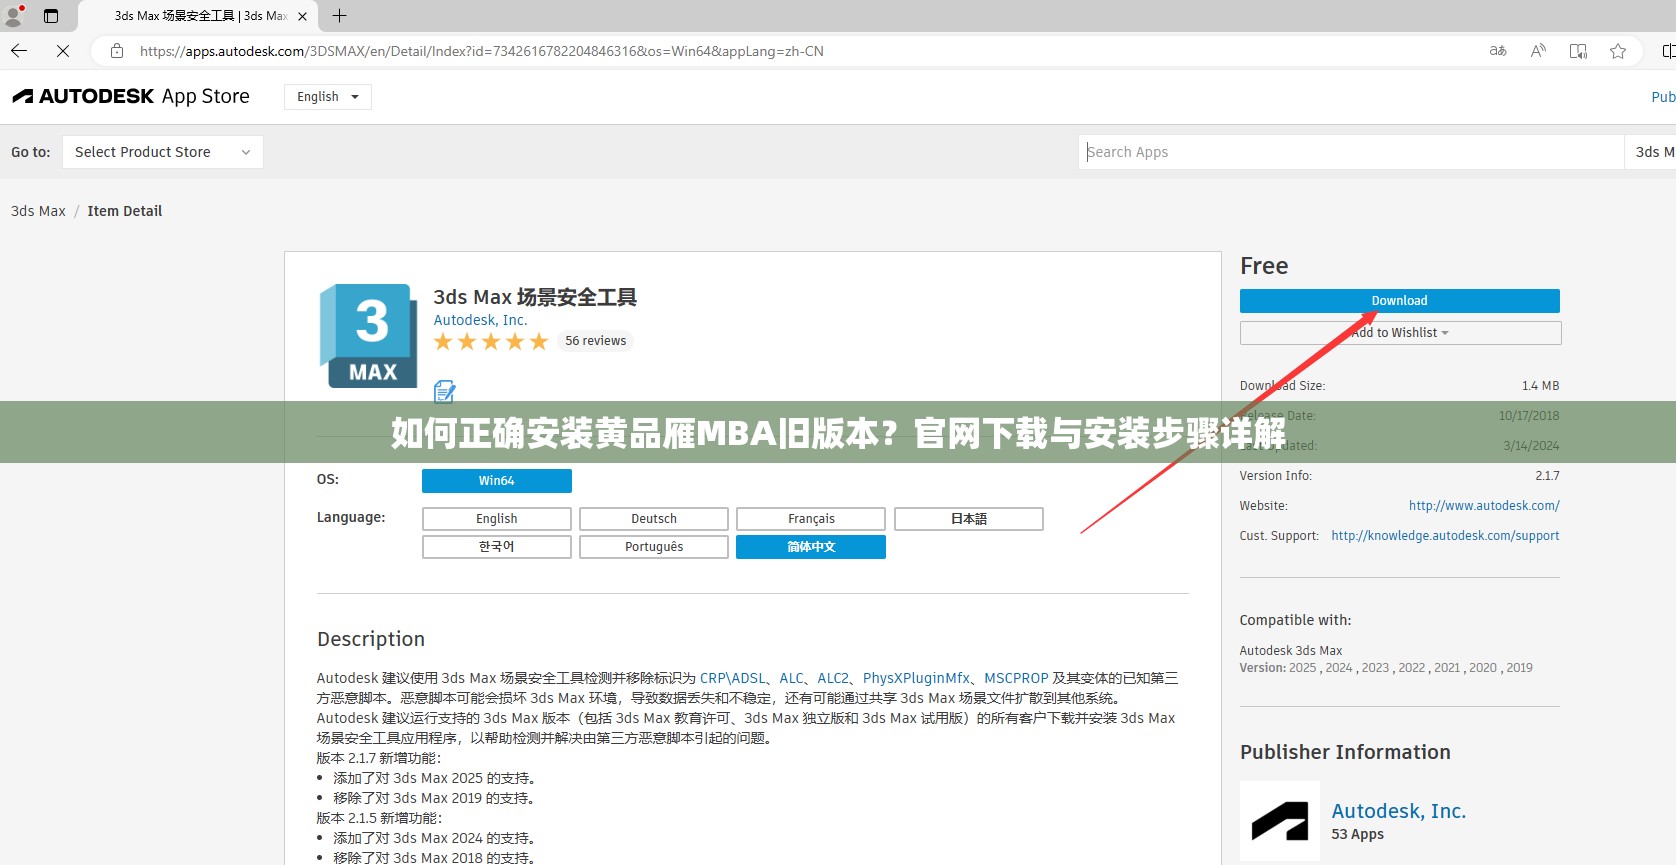1676x865 pixels.
Task: Open the tab actions menu icon
Action: (x=51, y=16)
